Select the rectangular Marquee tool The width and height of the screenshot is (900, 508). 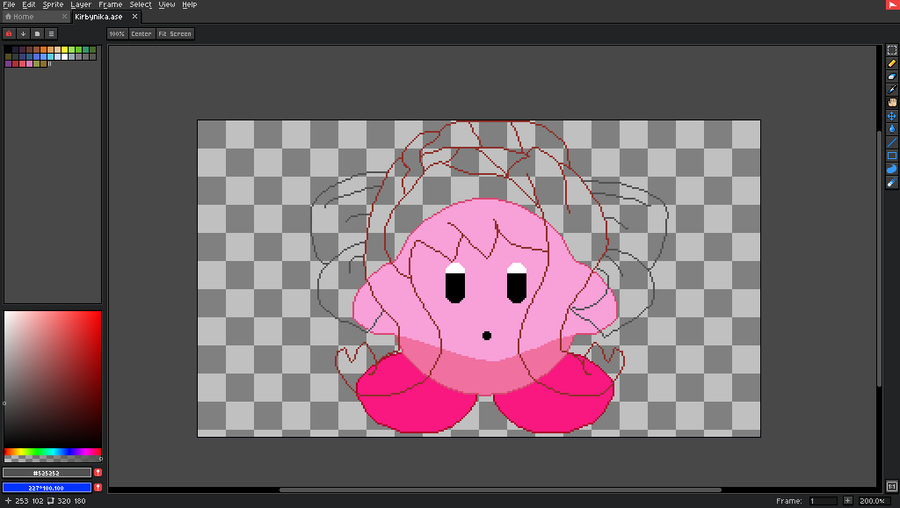point(891,50)
